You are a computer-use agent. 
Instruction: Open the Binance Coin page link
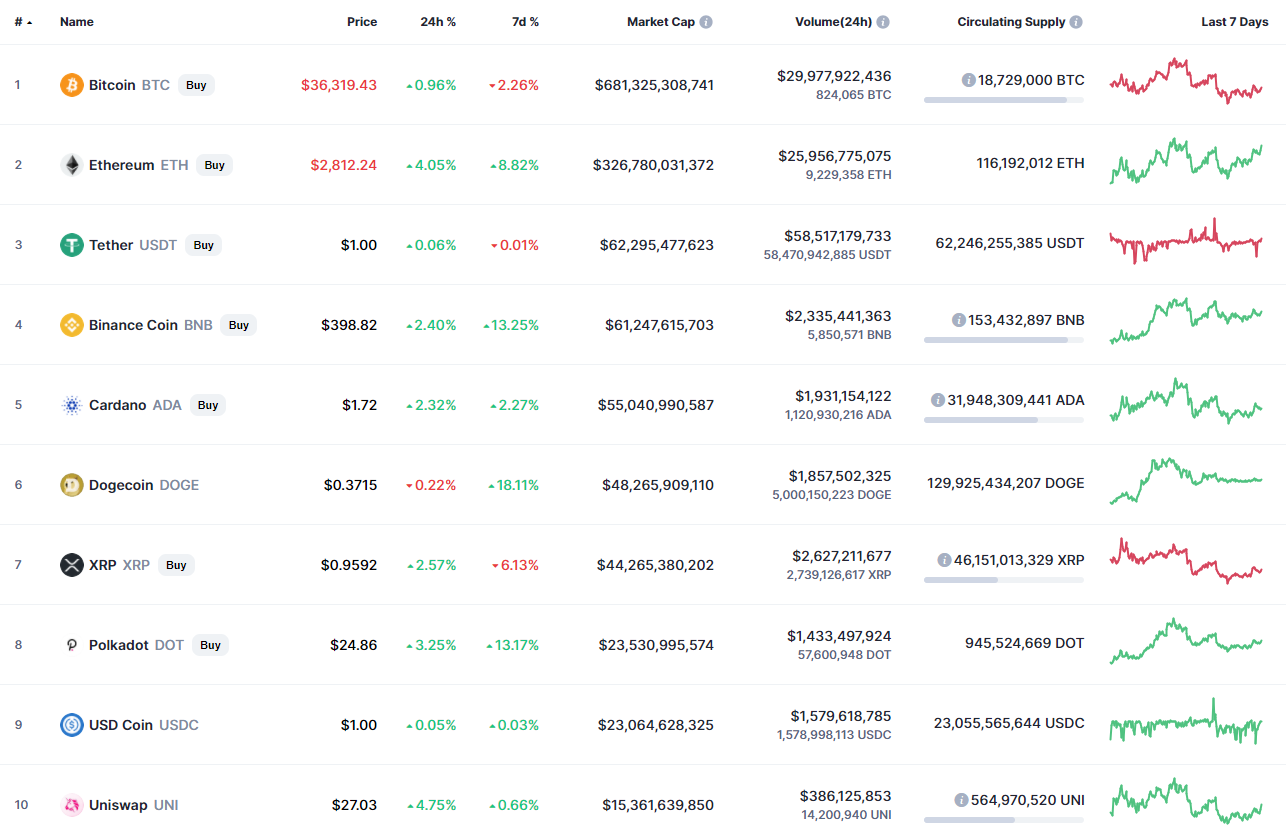click(x=151, y=325)
